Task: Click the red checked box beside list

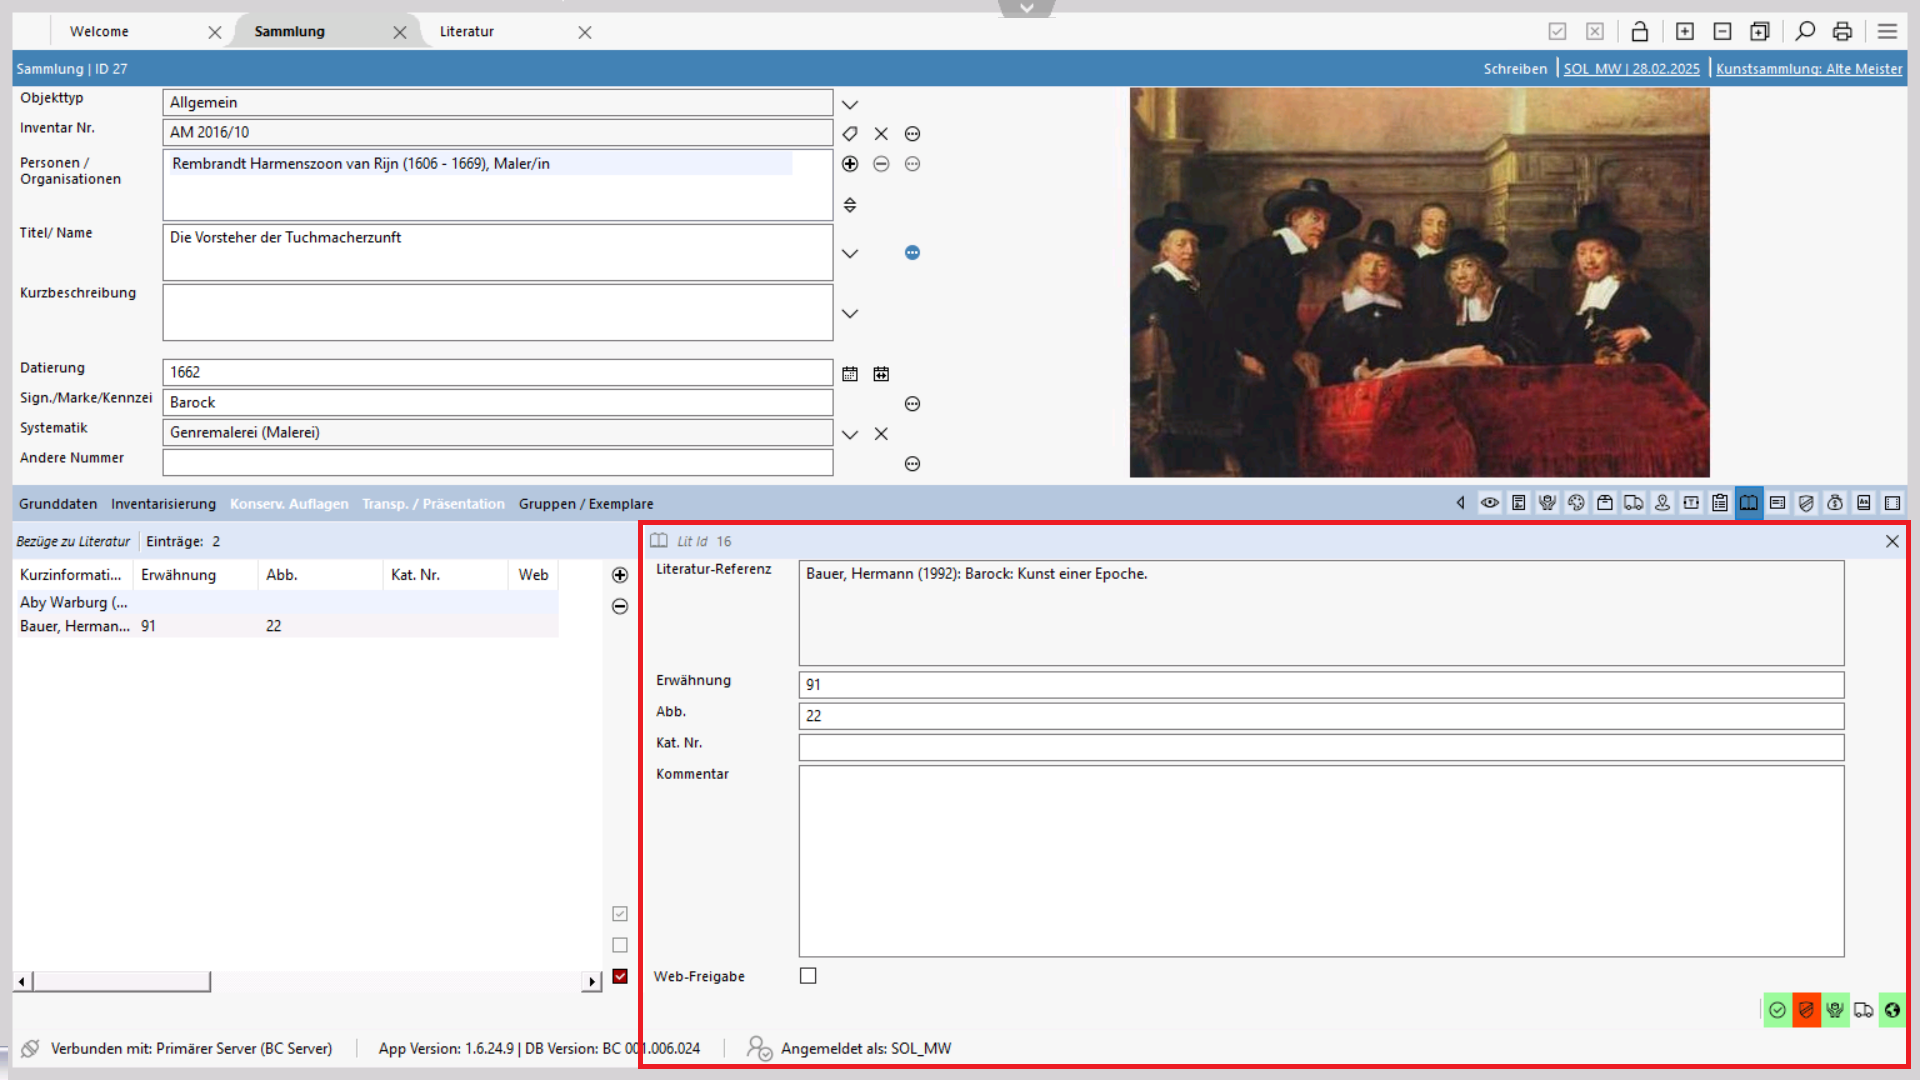Action: tap(620, 976)
